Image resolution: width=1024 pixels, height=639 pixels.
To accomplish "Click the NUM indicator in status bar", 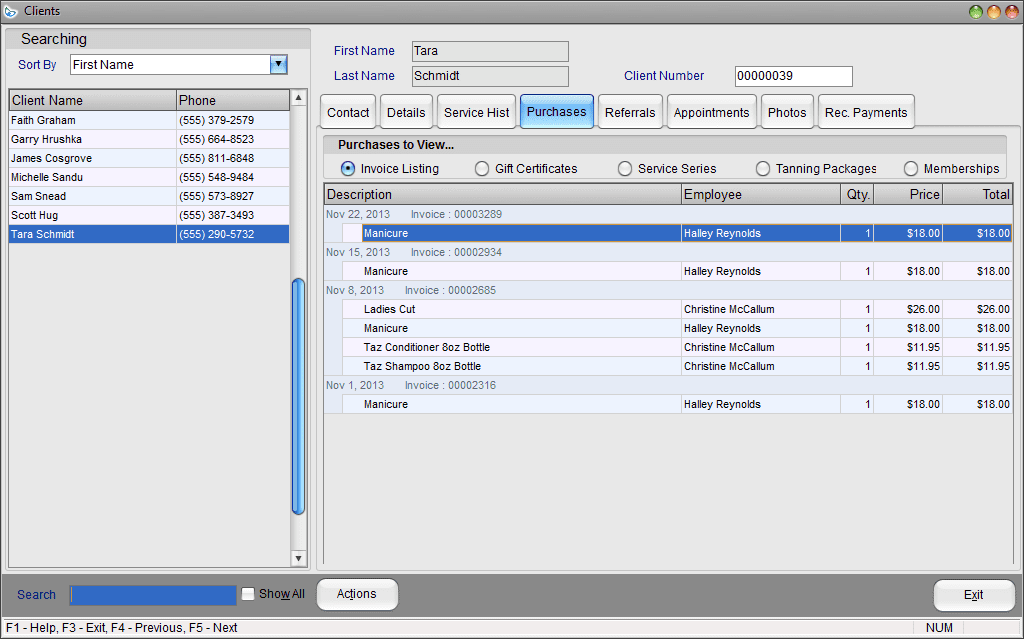I will point(939,628).
